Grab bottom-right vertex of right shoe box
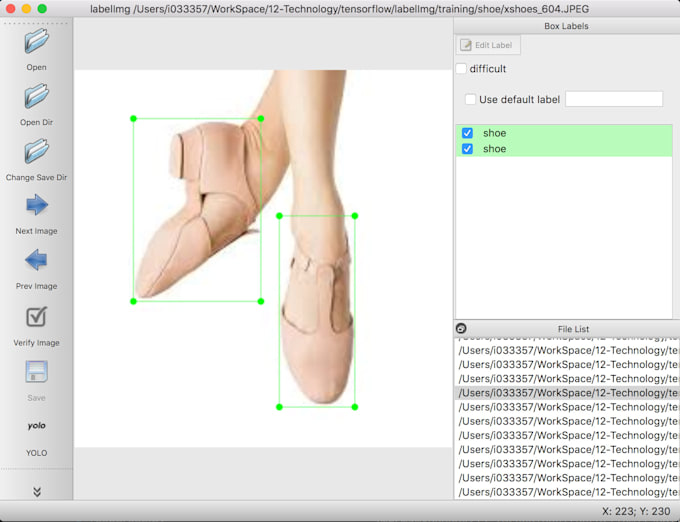This screenshot has width=680, height=522. click(x=355, y=407)
